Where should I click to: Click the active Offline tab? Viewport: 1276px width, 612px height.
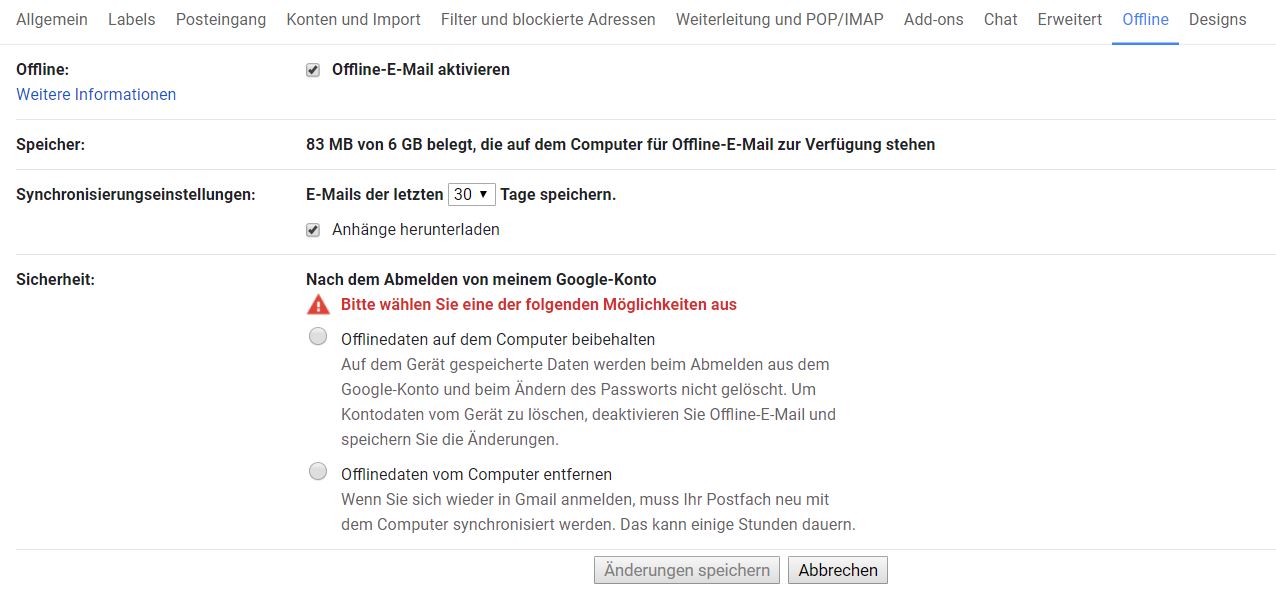coord(1145,20)
